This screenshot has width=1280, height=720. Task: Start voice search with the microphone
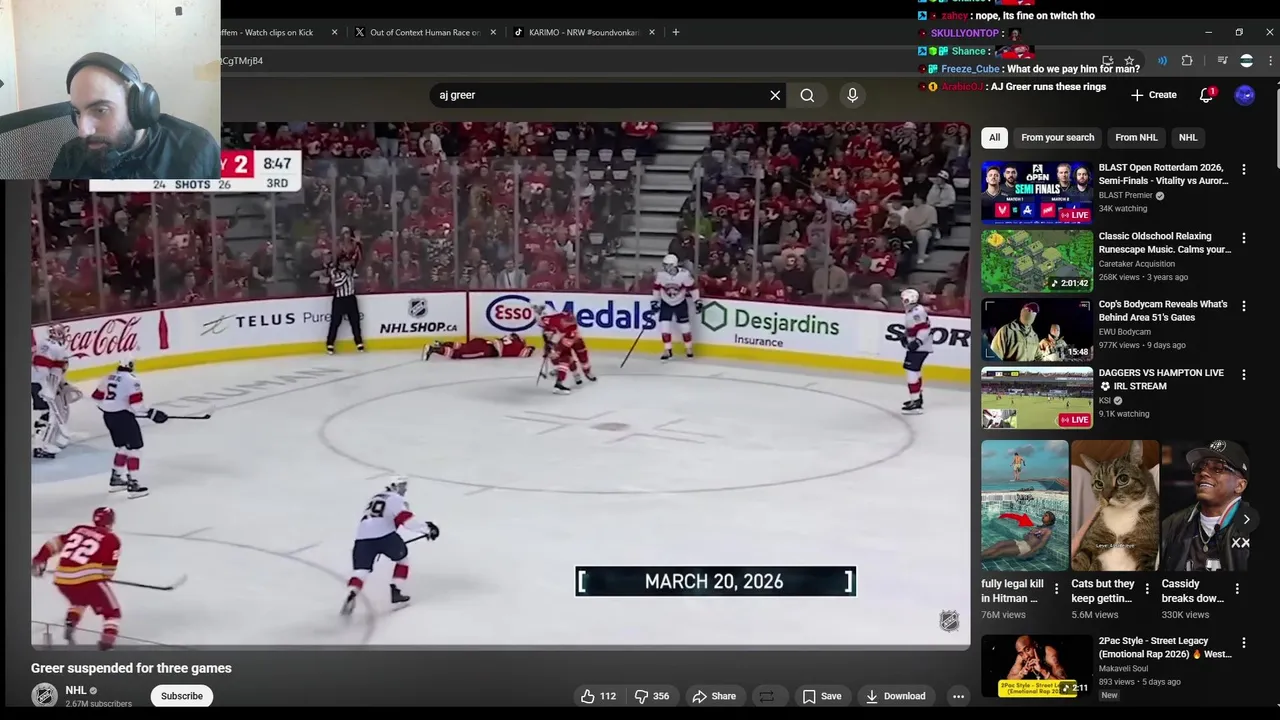(x=852, y=95)
